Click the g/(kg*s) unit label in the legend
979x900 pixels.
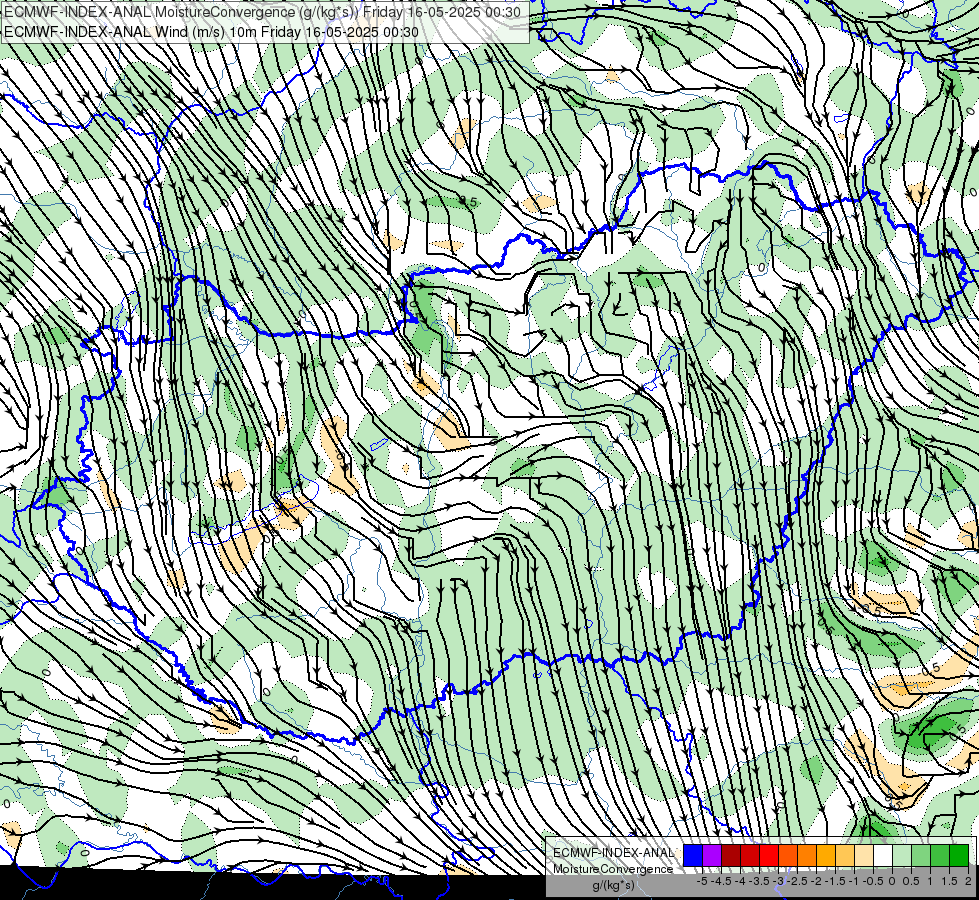(613, 886)
